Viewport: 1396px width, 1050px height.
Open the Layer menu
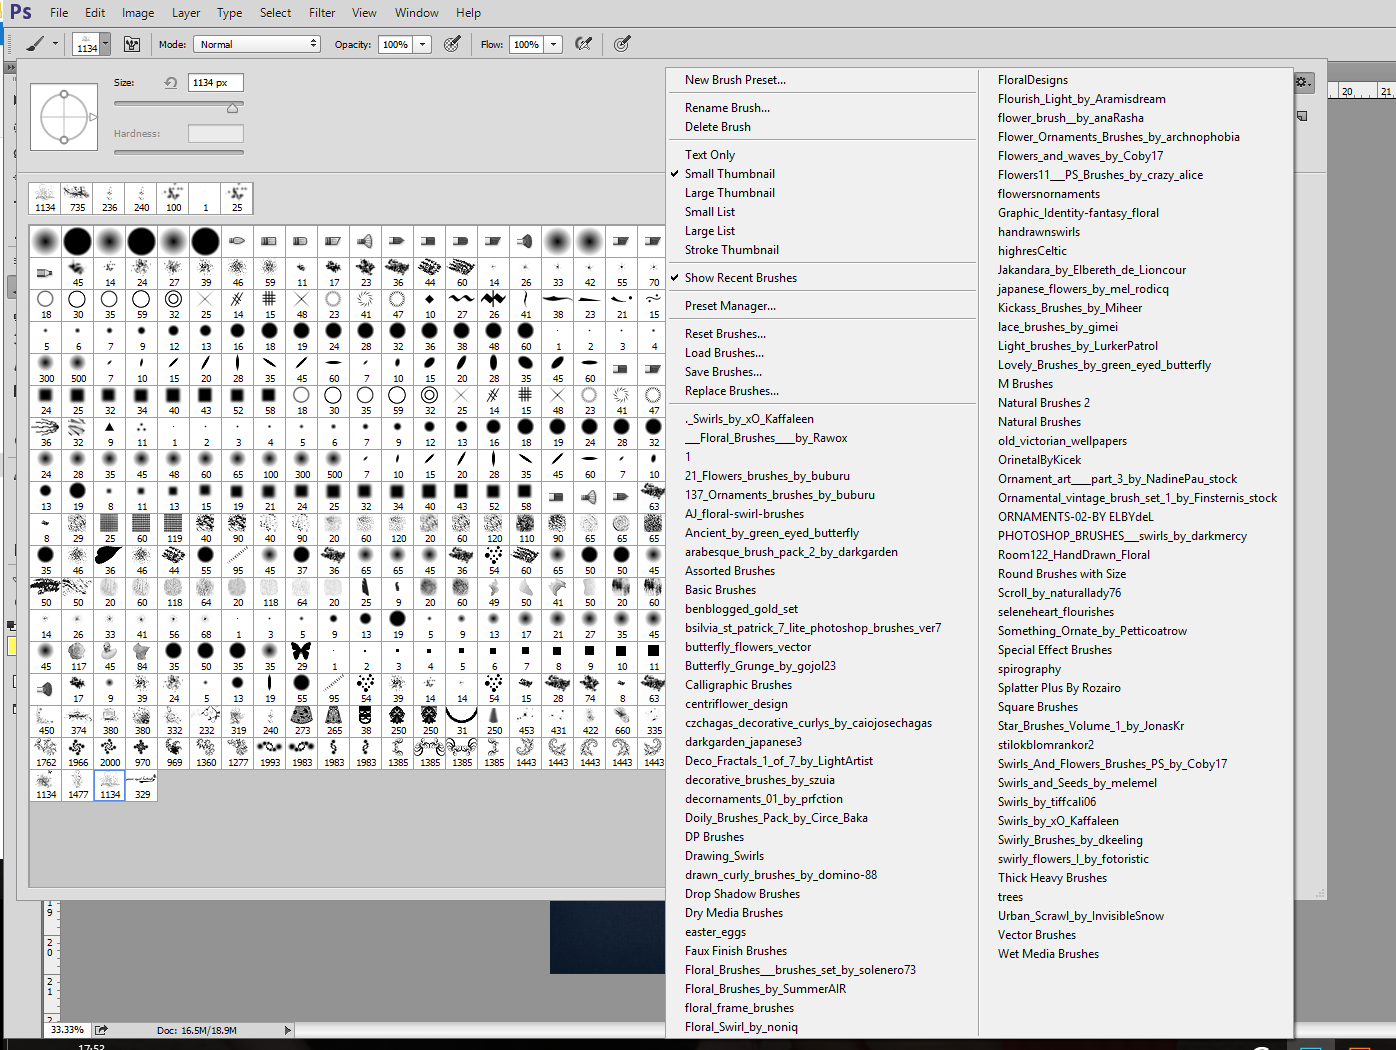point(186,13)
